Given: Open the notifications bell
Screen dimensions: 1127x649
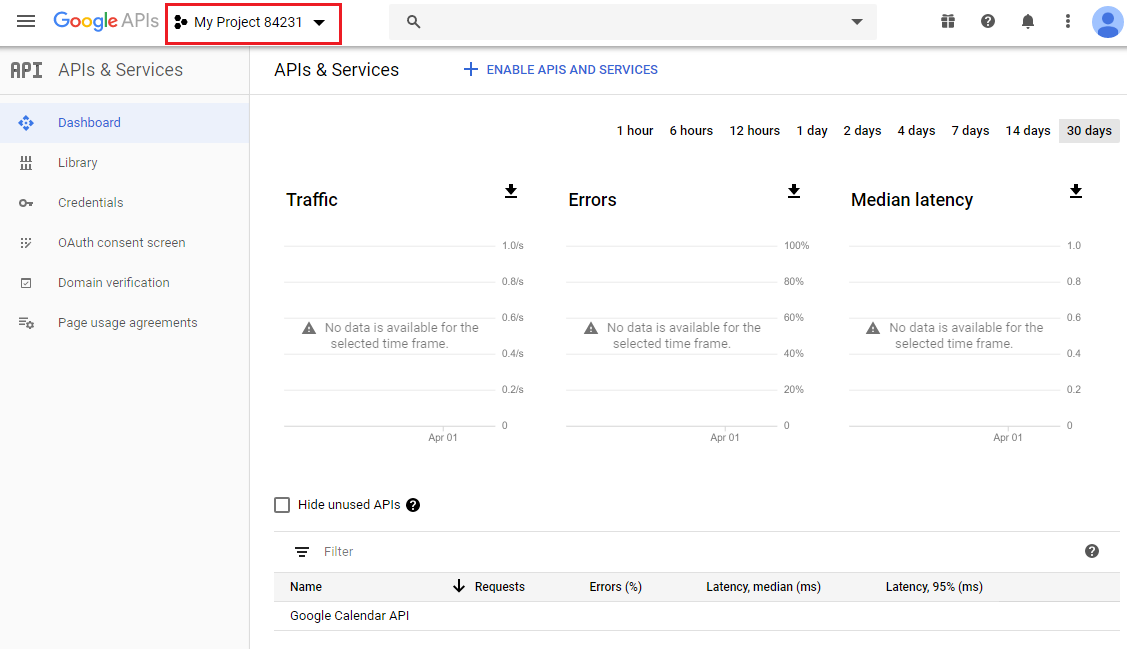Looking at the screenshot, I should click(x=1028, y=22).
